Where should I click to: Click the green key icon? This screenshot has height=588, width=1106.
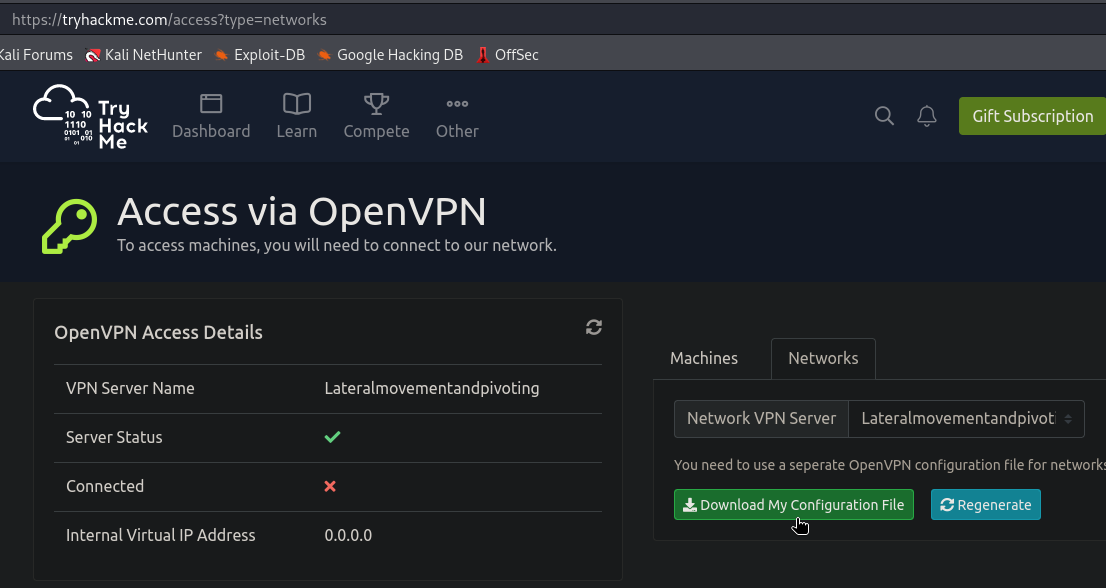coord(69,226)
